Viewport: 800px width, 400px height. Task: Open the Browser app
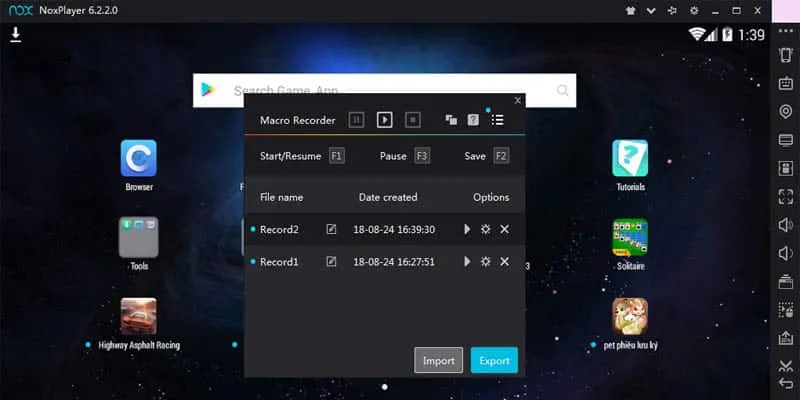point(139,158)
